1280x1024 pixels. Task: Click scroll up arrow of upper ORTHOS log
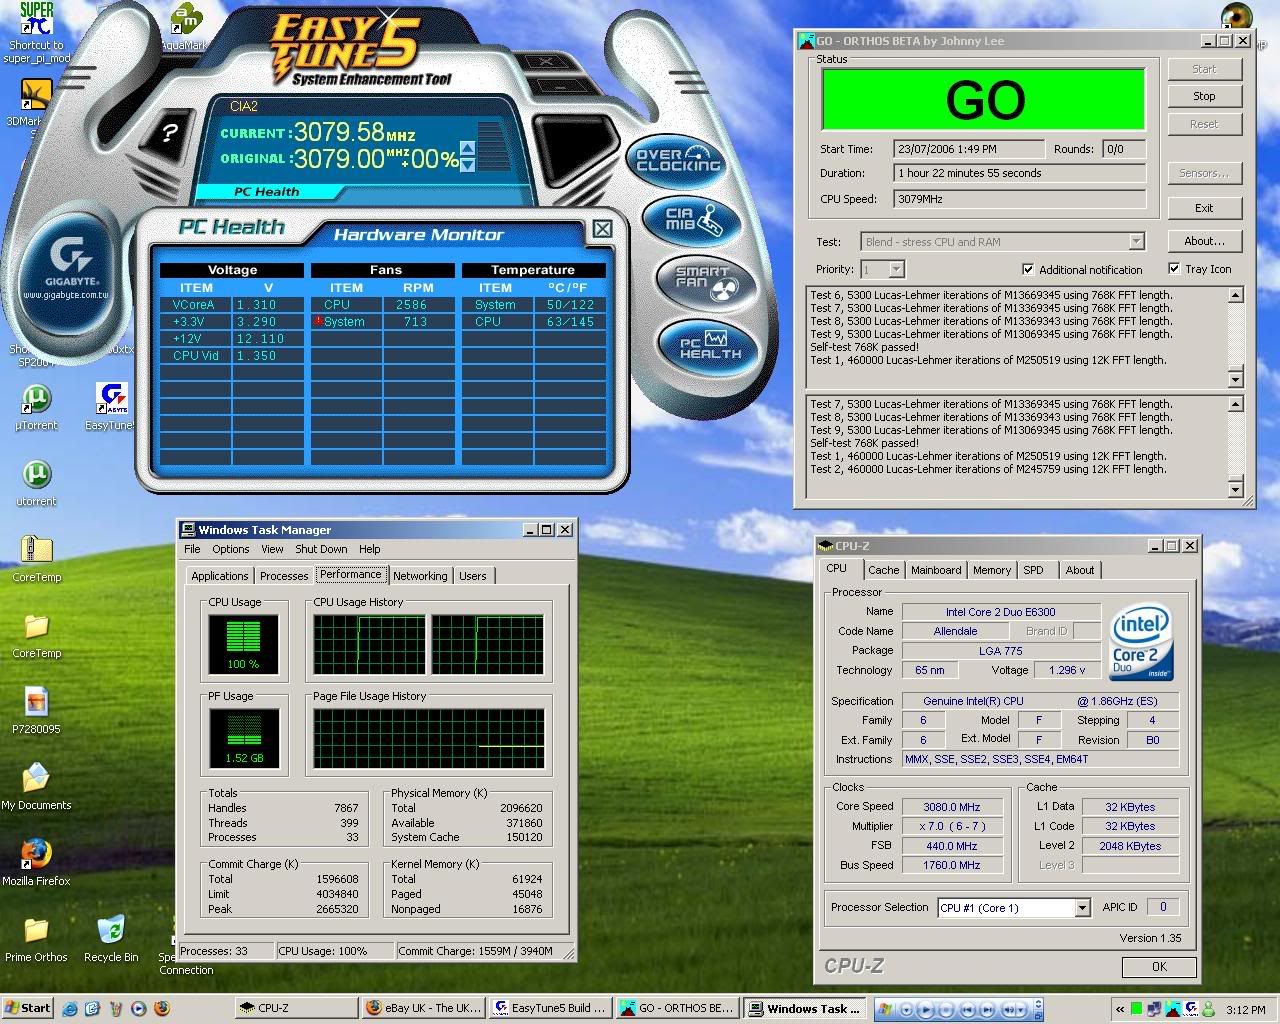[x=1236, y=295]
